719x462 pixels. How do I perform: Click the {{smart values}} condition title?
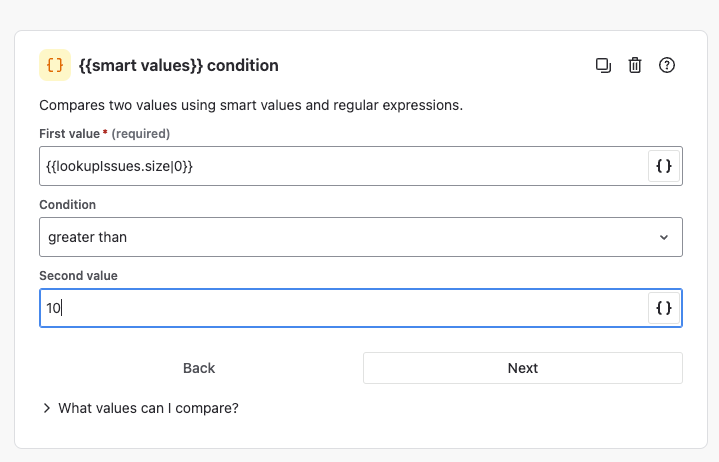178,65
